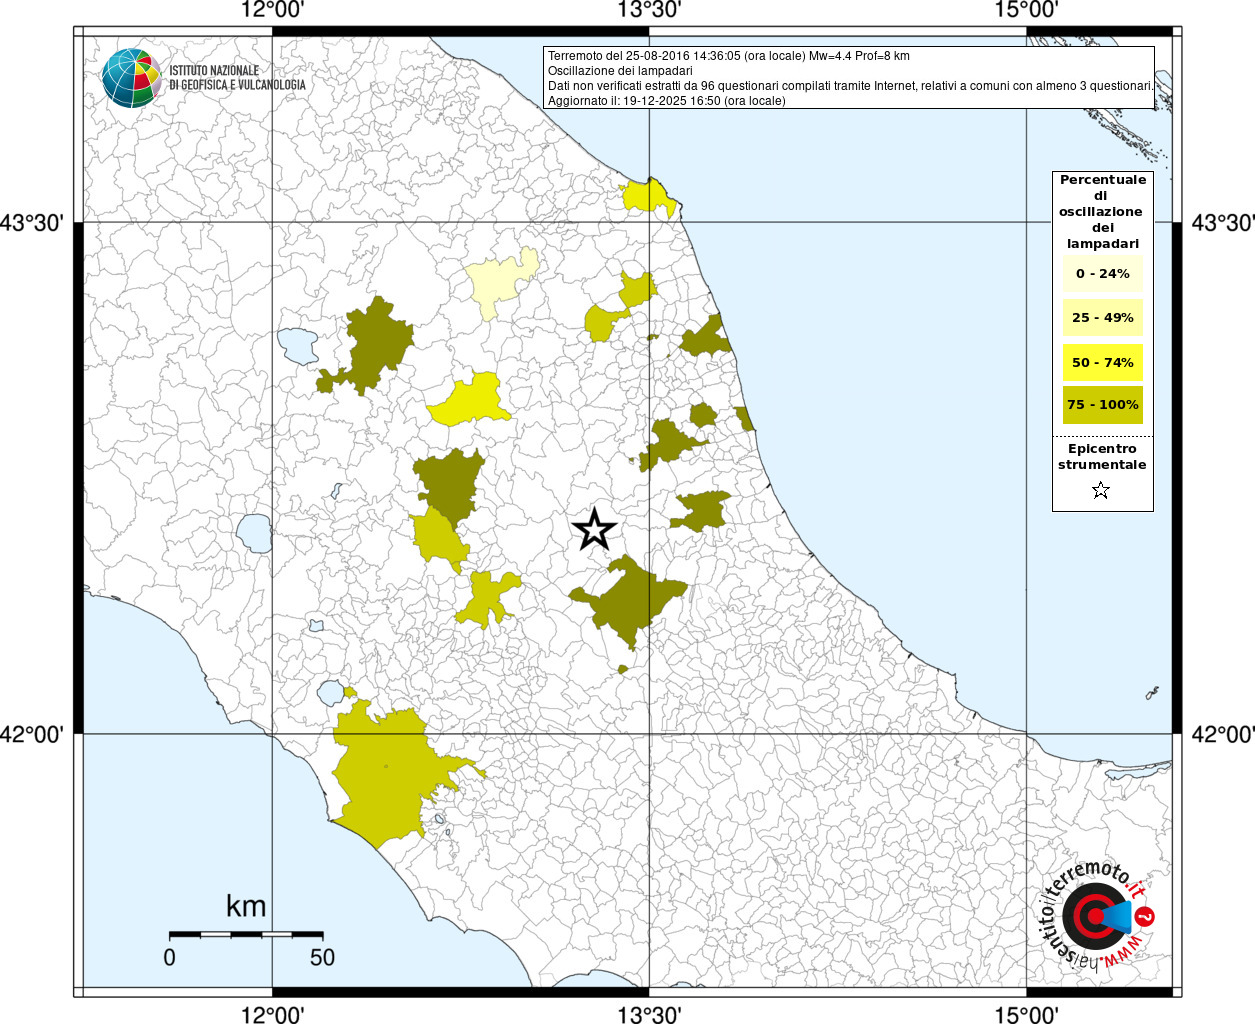The height and width of the screenshot is (1024, 1255).
Task: Click the Istituto Nazionale di Geofisica e Vulcanologia text
Action: pos(237,78)
